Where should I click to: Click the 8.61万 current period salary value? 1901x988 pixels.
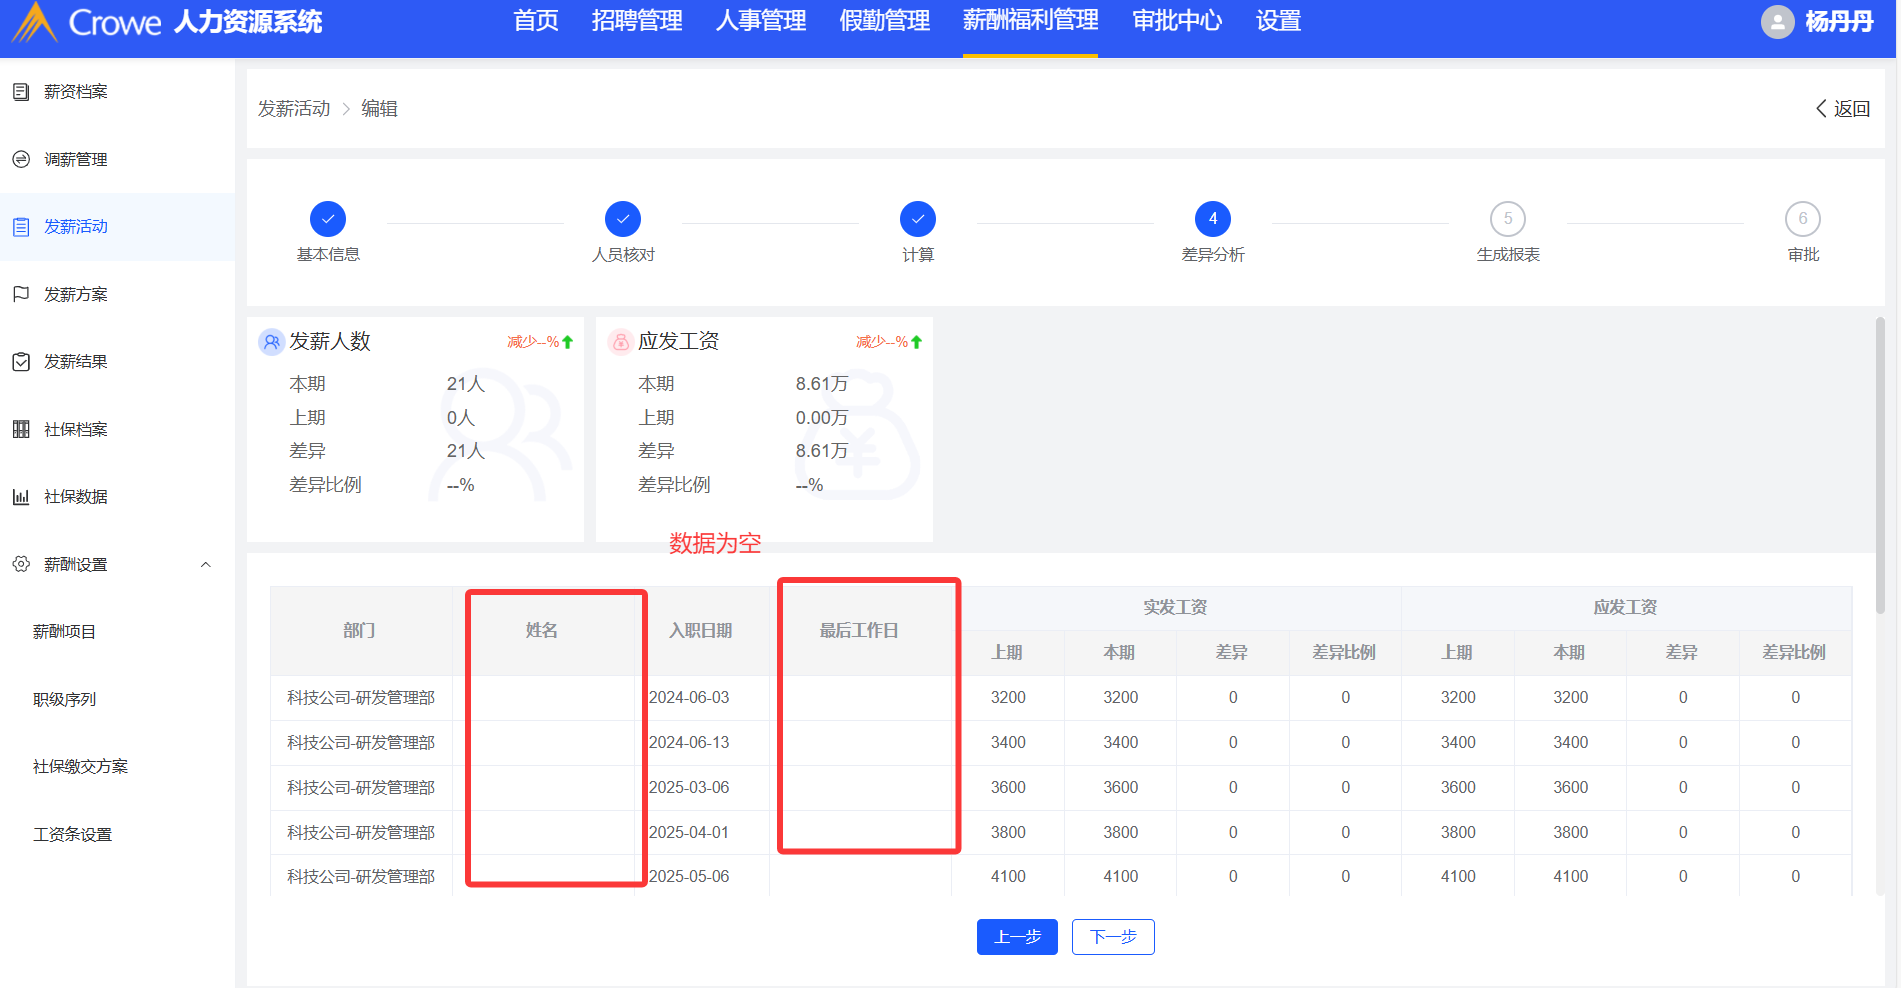[x=822, y=384]
